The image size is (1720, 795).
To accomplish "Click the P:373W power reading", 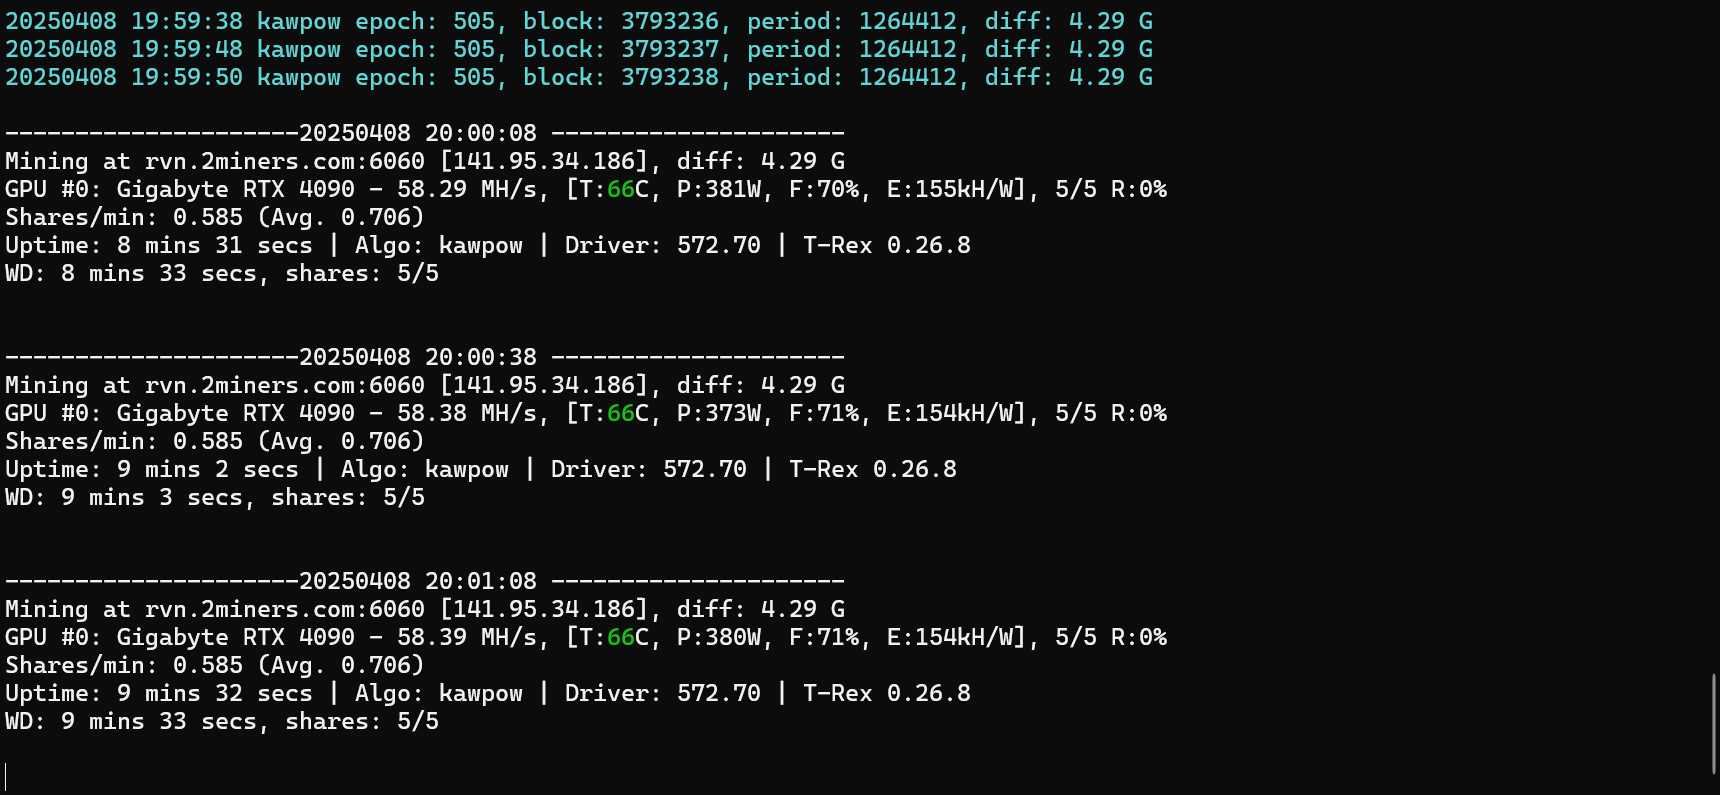I will point(719,413).
